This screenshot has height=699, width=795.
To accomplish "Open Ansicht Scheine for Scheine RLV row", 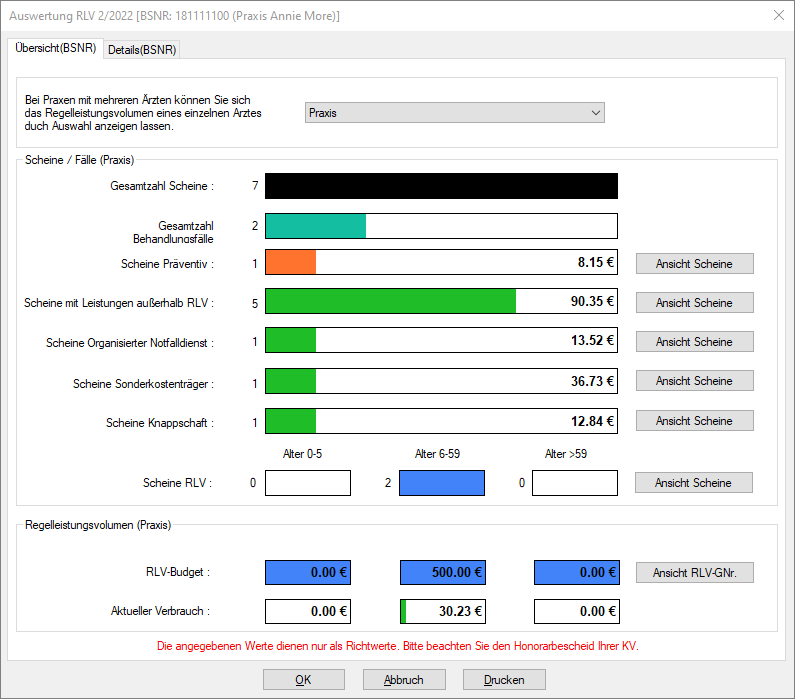I will [x=693, y=483].
